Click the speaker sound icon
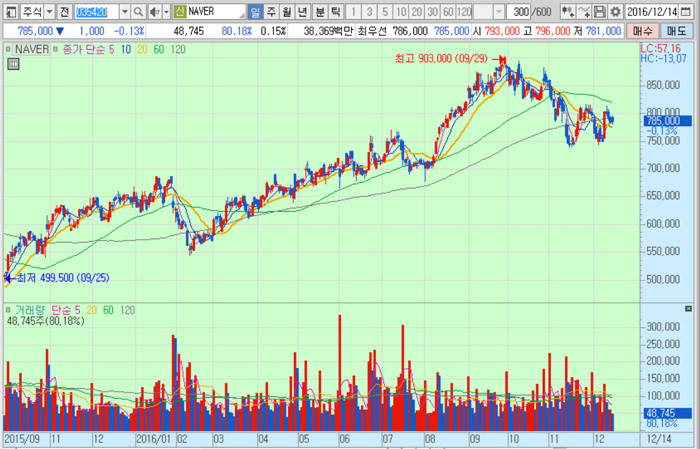700x449 pixels. [153, 11]
